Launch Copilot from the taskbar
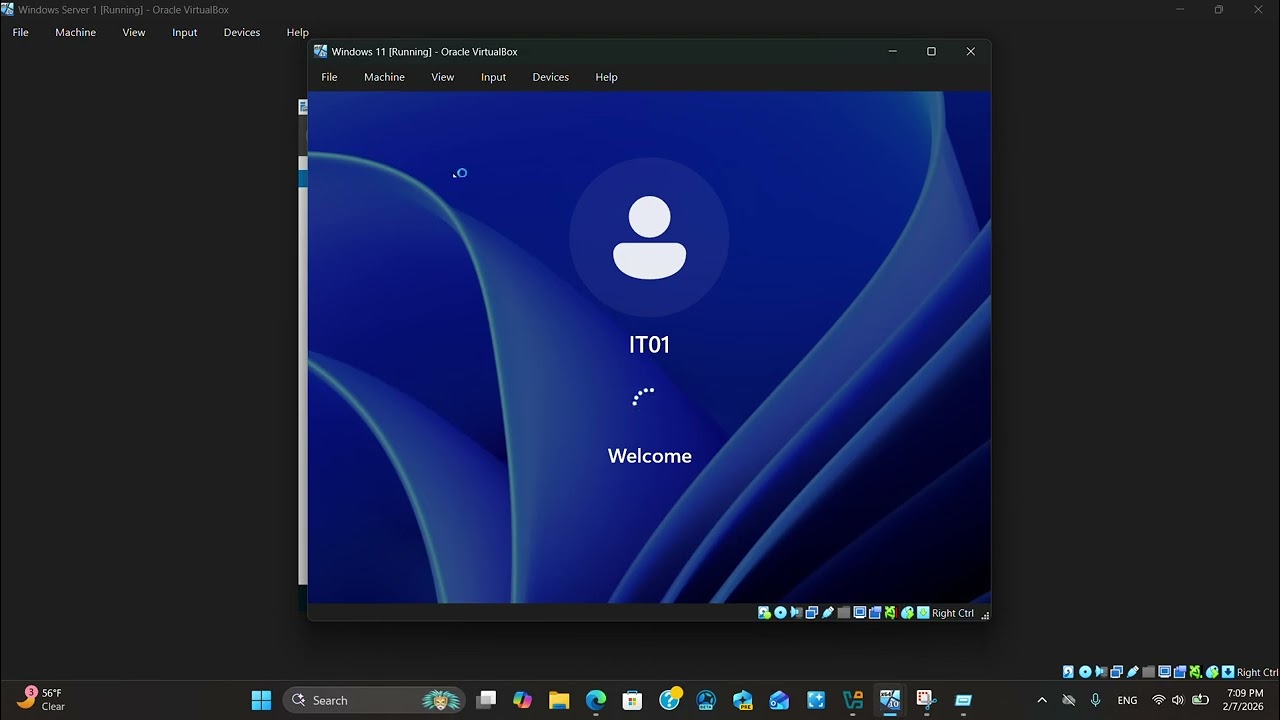This screenshot has height=720, width=1280. click(522, 700)
